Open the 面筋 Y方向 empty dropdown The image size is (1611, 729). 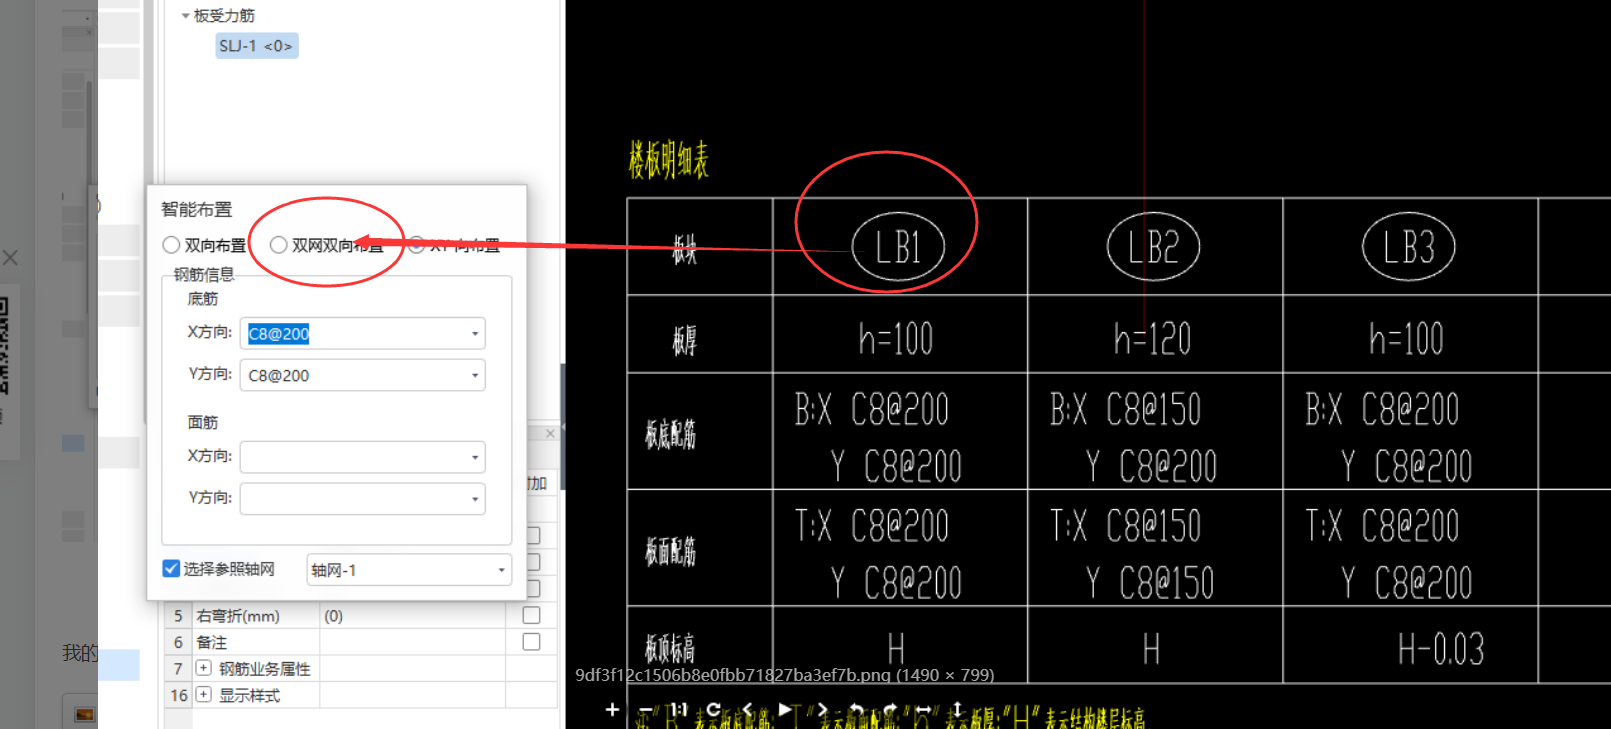pos(475,499)
